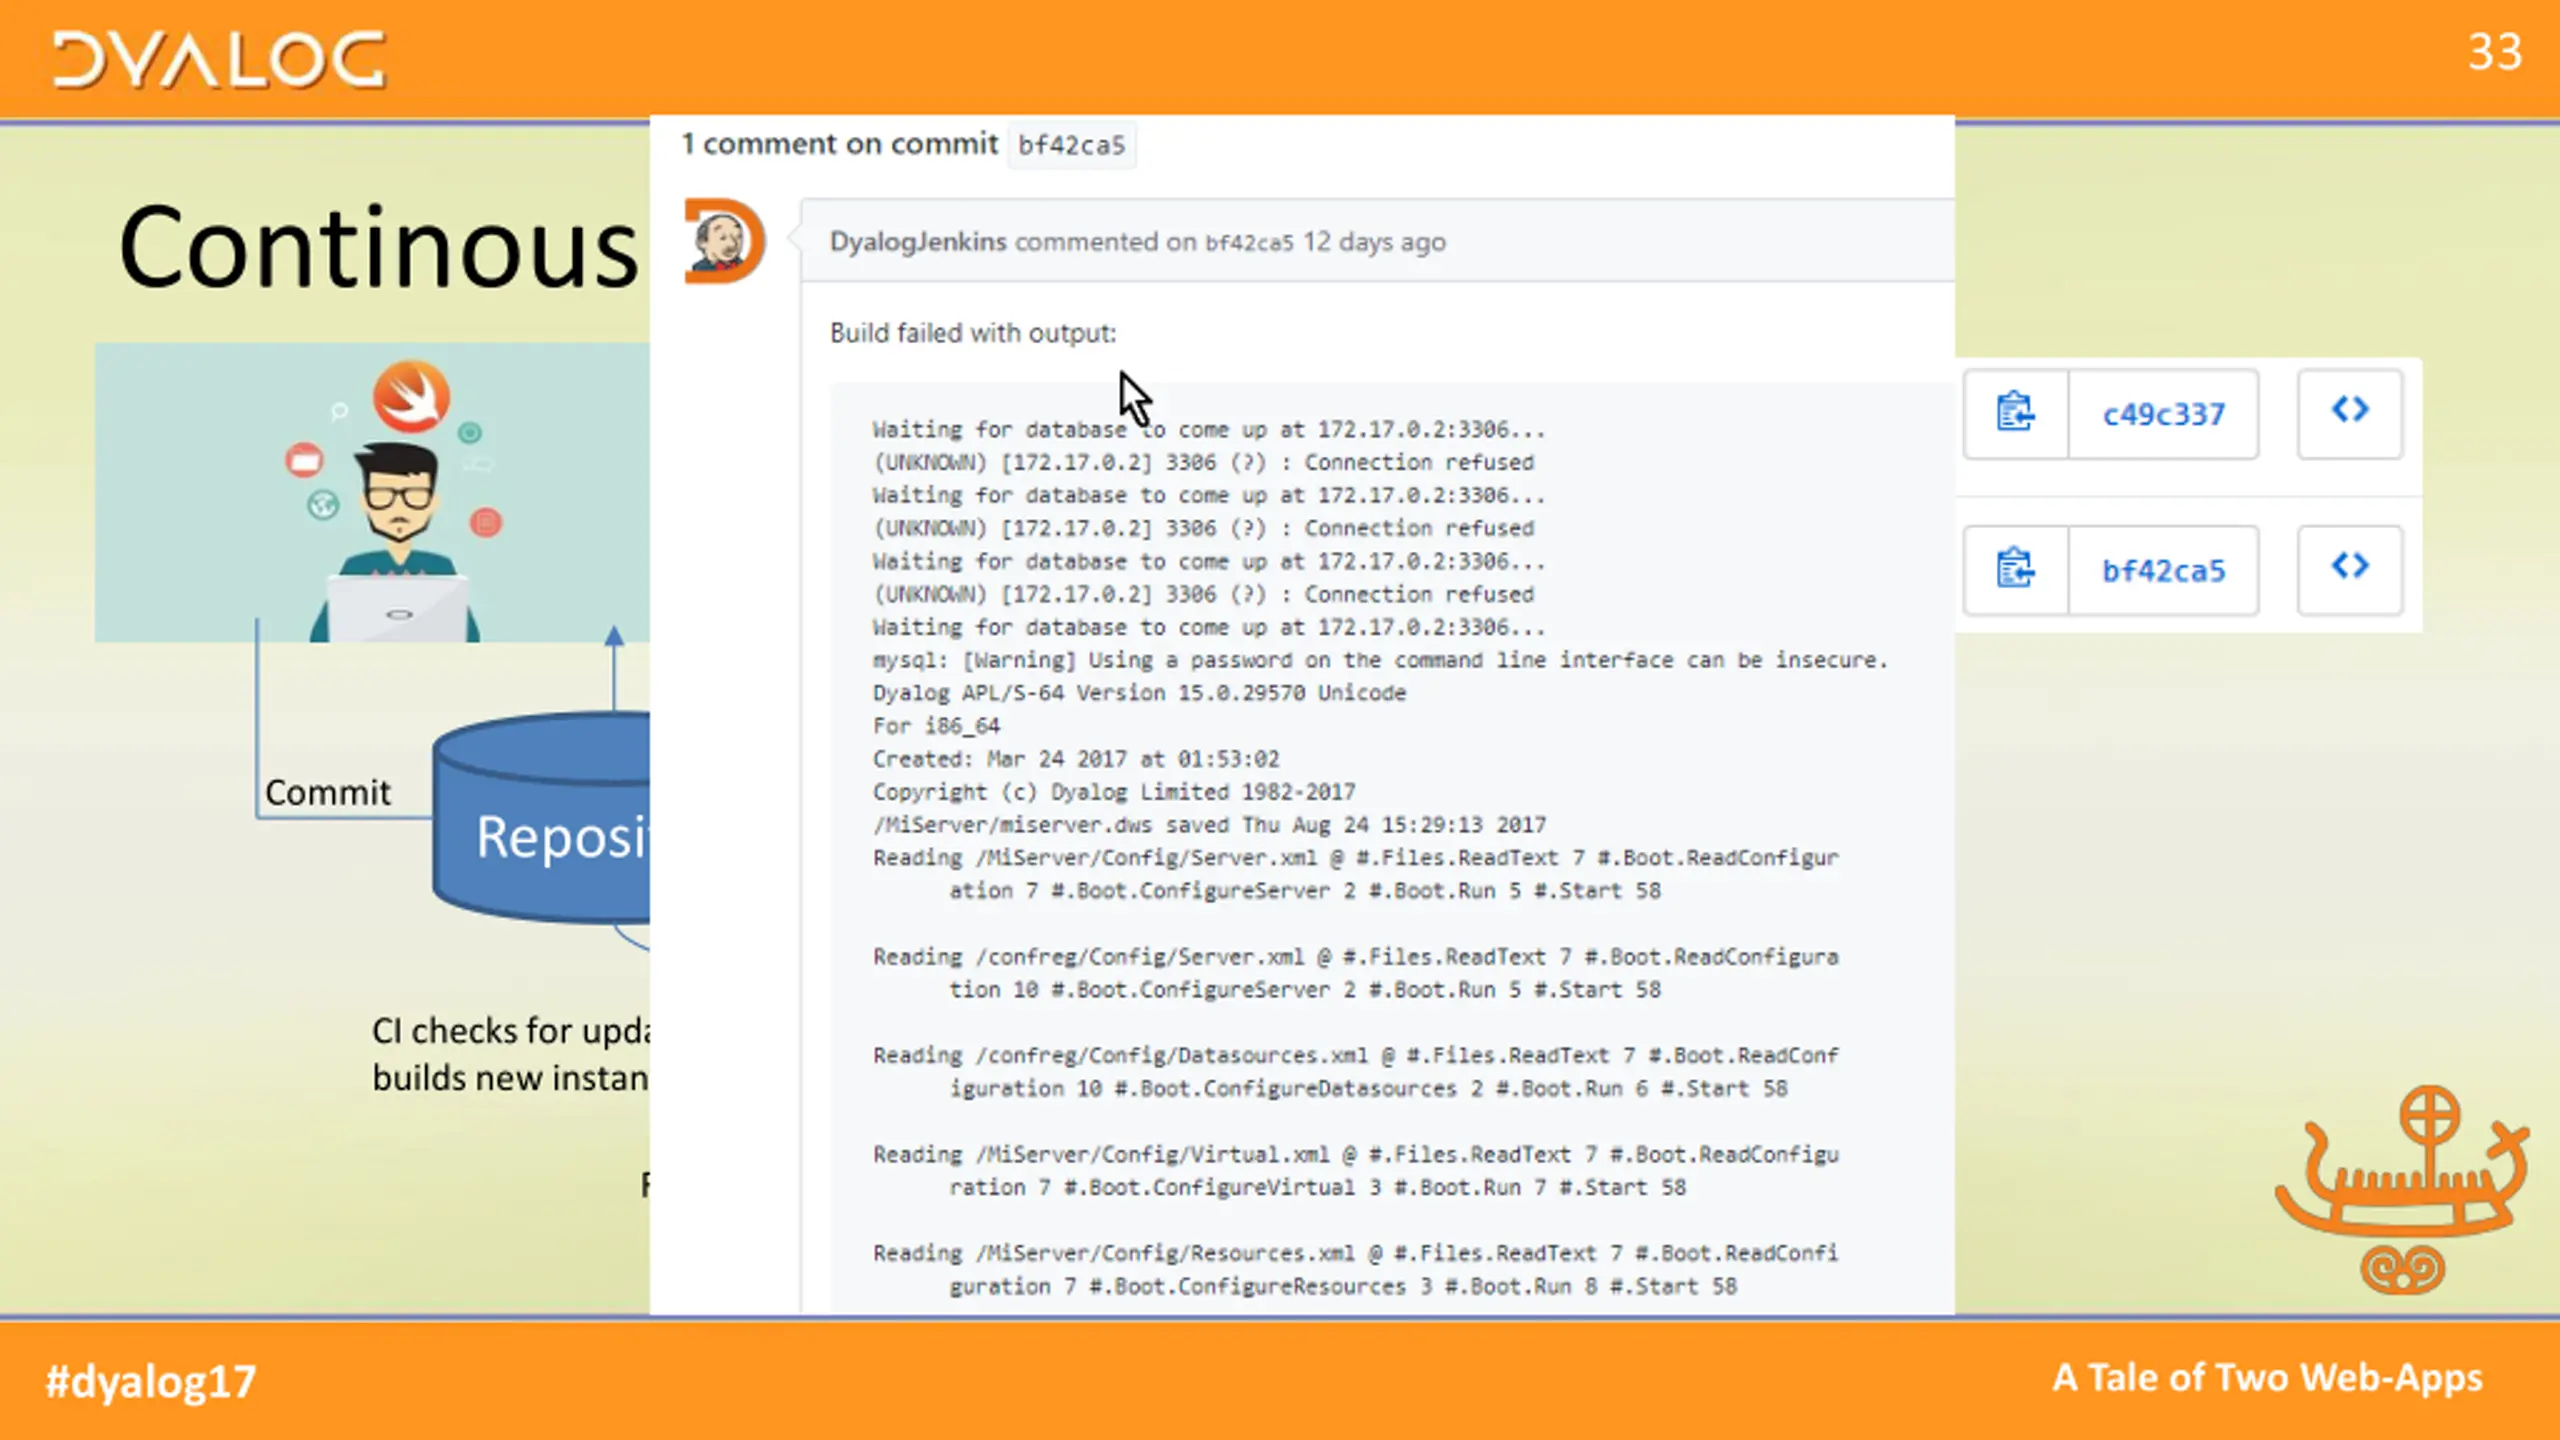Screen dimensions: 2560x1440
Task: Click the #dyalog17 hashtag in footer
Action: tap(151, 1382)
